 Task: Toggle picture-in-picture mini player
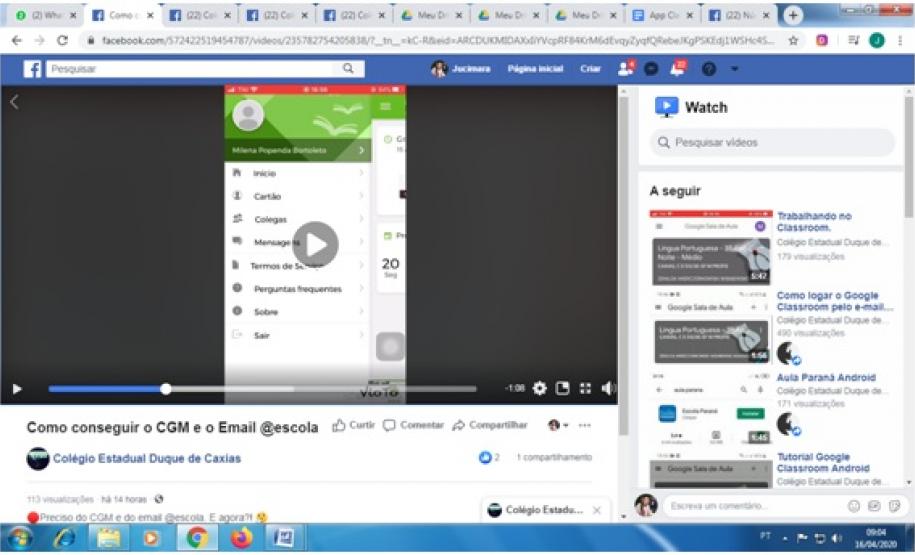[563, 388]
